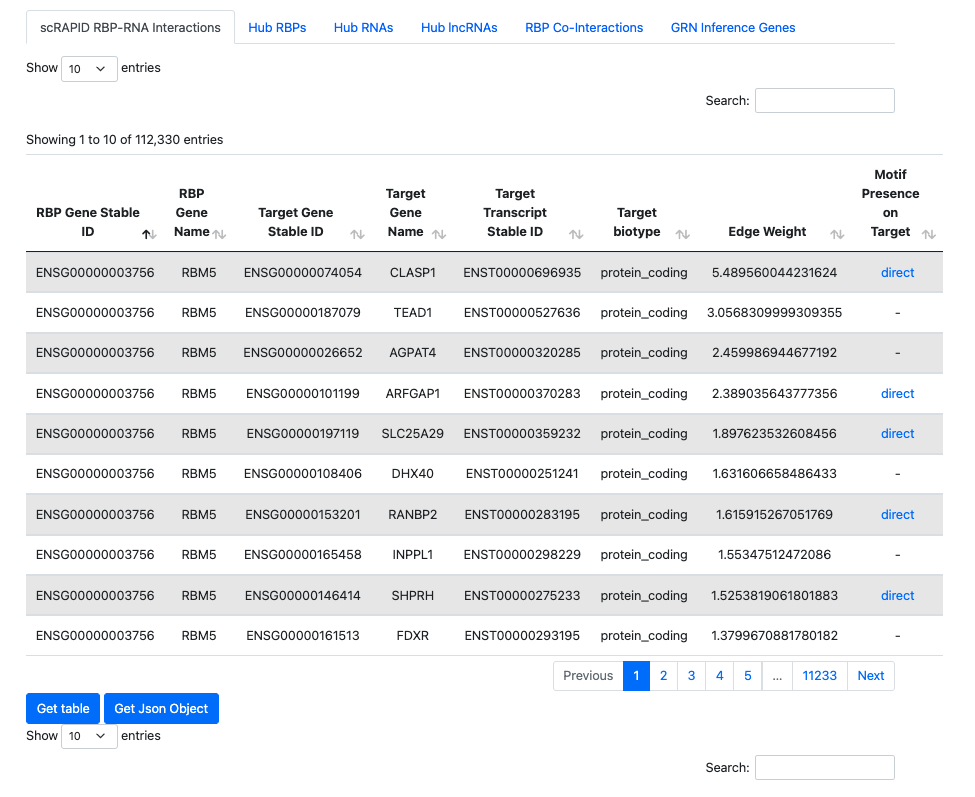Click sort icon for Motif Presence on Target

929,234
